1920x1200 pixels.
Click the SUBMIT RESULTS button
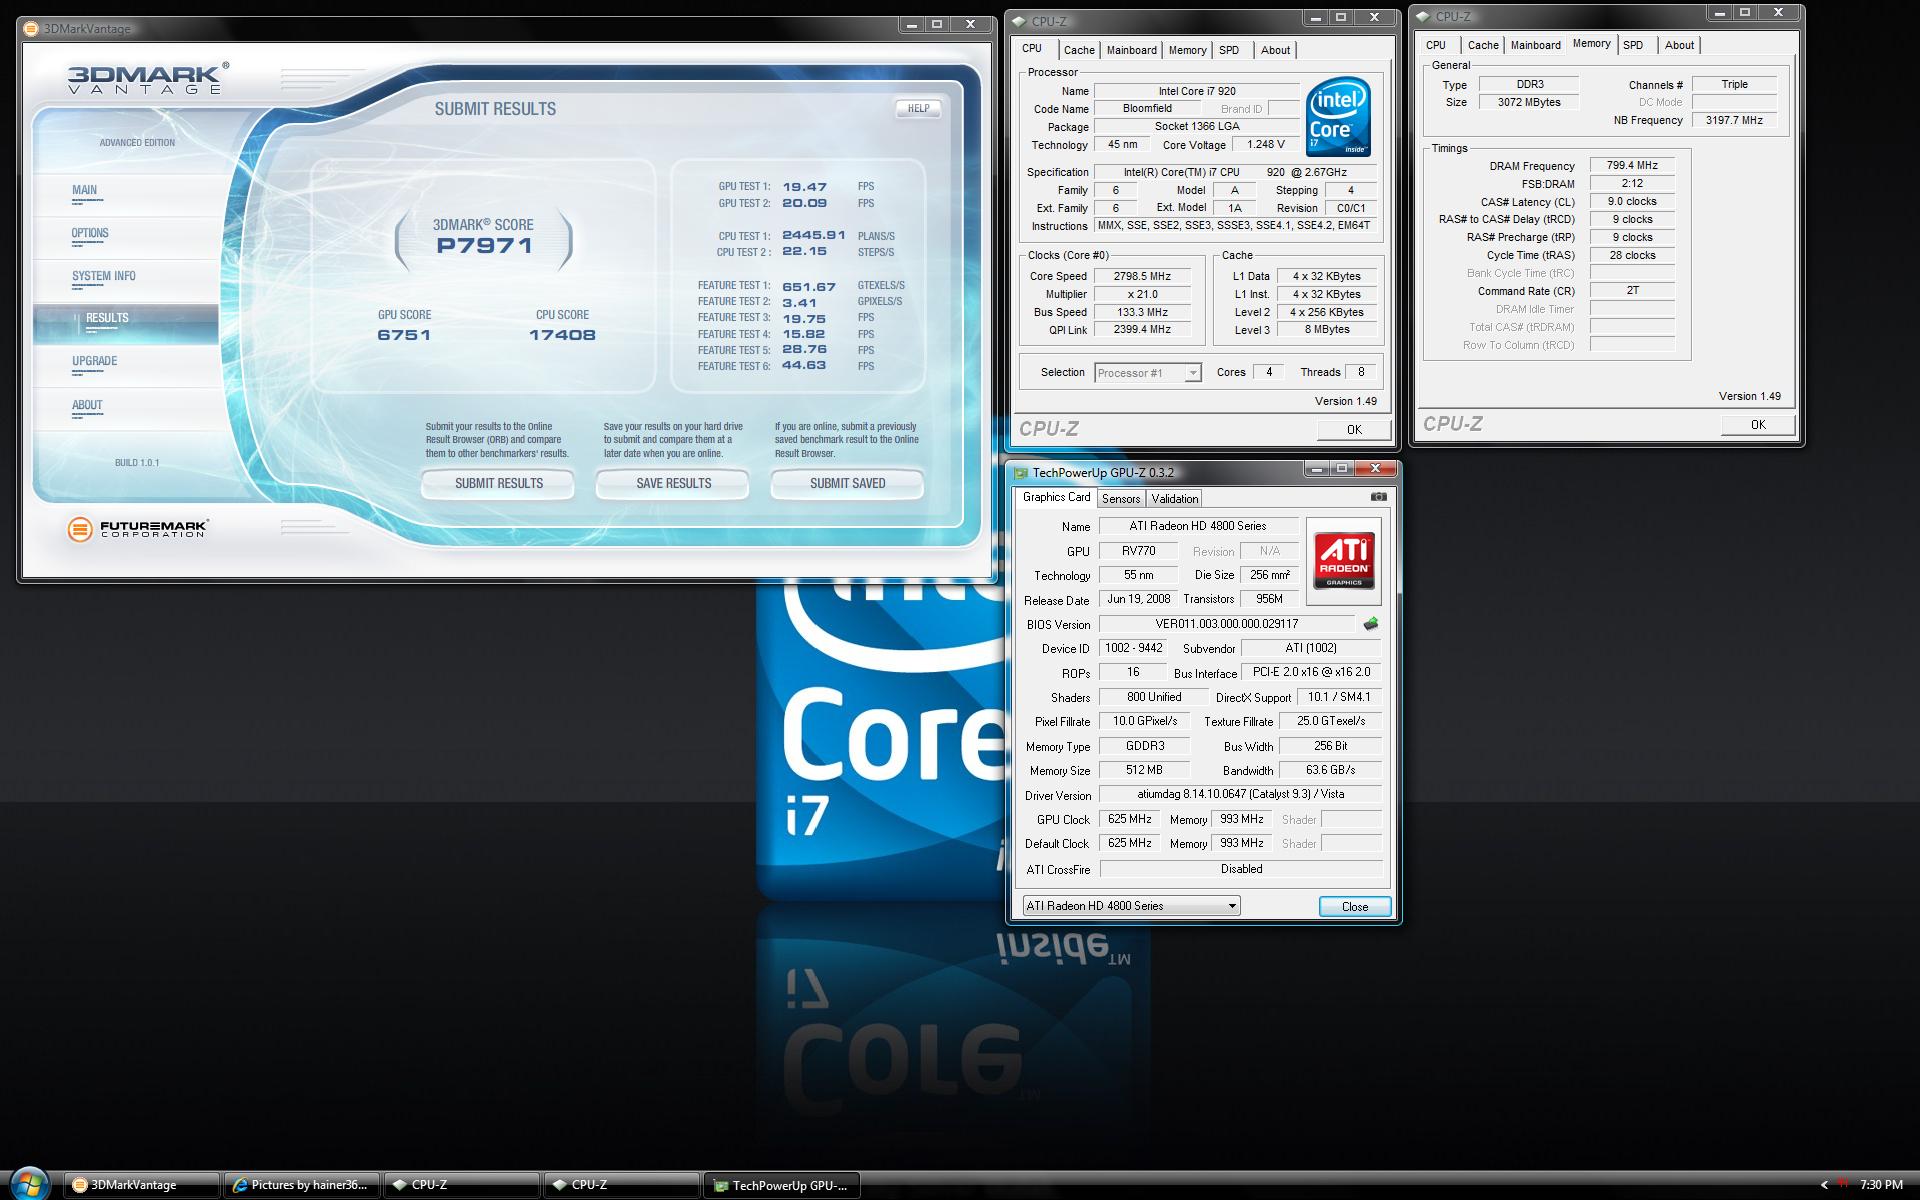tap(498, 484)
